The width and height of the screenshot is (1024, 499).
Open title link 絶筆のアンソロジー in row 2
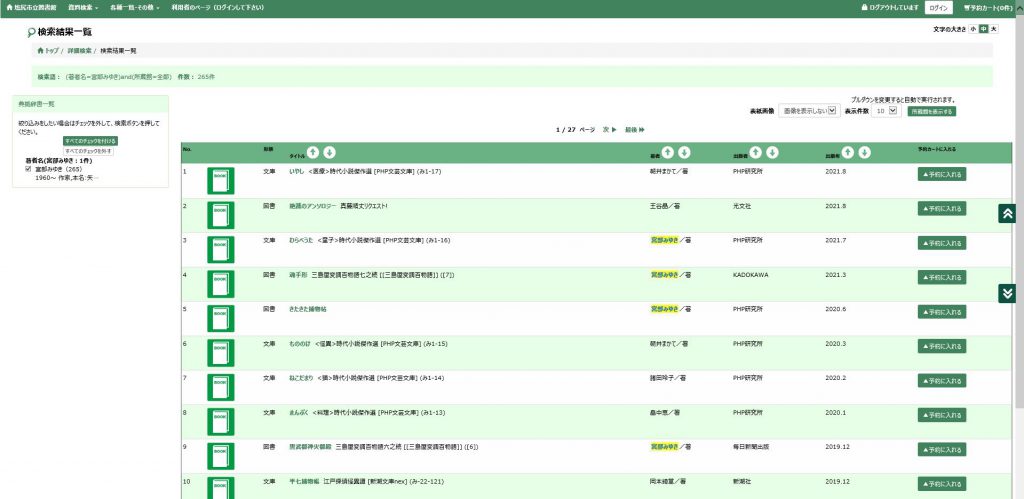(313, 206)
